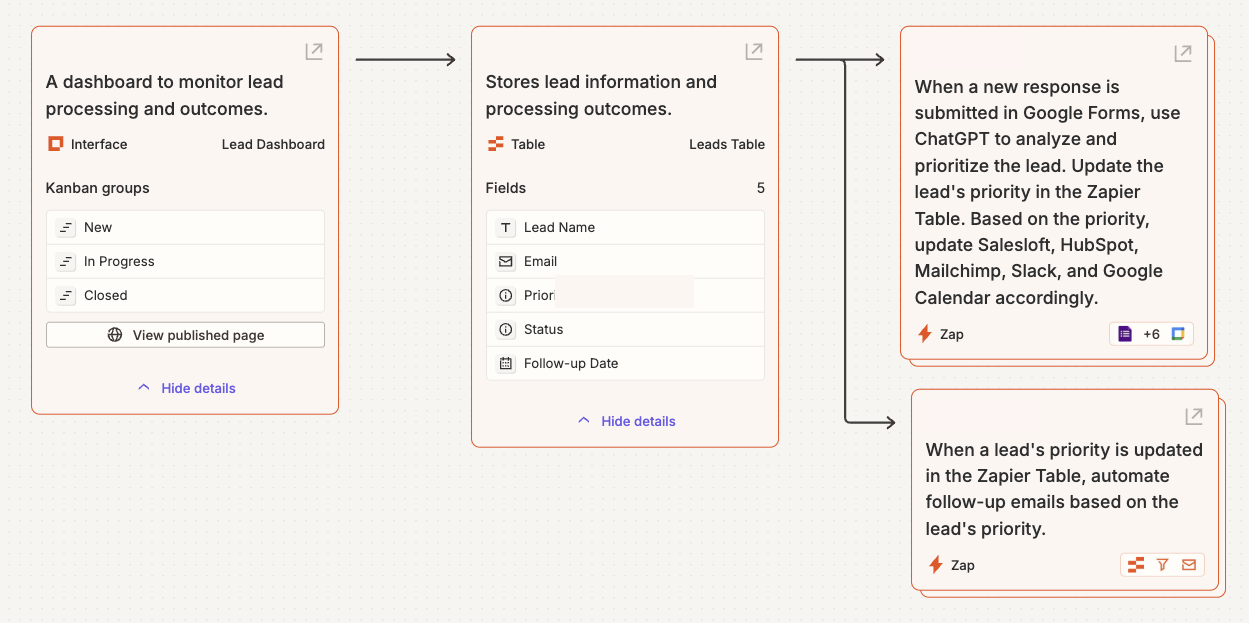This screenshot has width=1249, height=623.
Task: Click the orange Table icon beside Table label
Action: [x=495, y=144]
